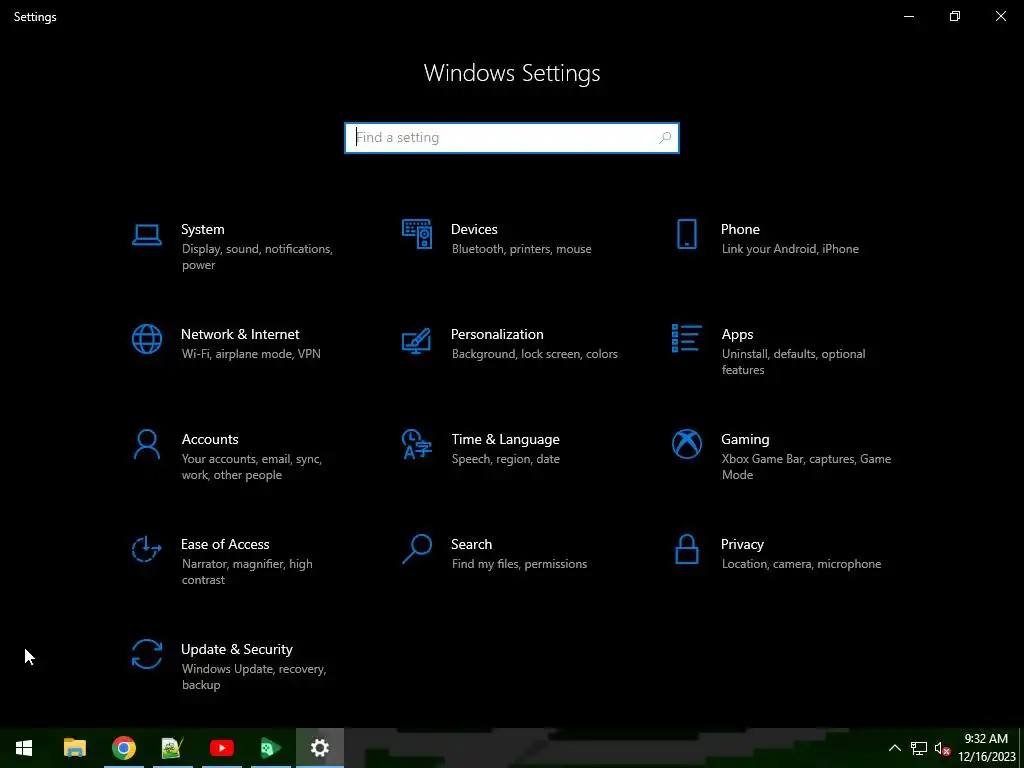Image resolution: width=1024 pixels, height=768 pixels.
Task: Open File Explorer from the taskbar
Action: click(74, 748)
